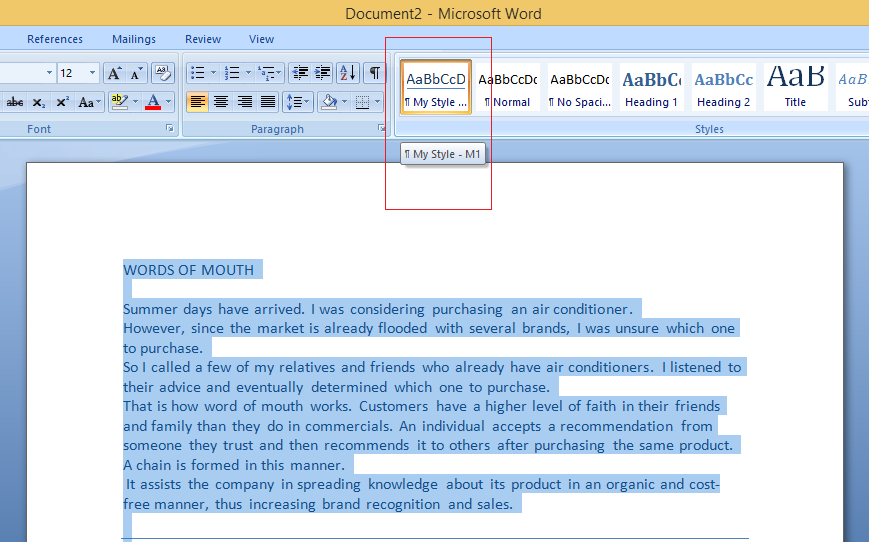This screenshot has width=869, height=542.
Task: Toggle Superscript formatting
Action: pos(62,102)
